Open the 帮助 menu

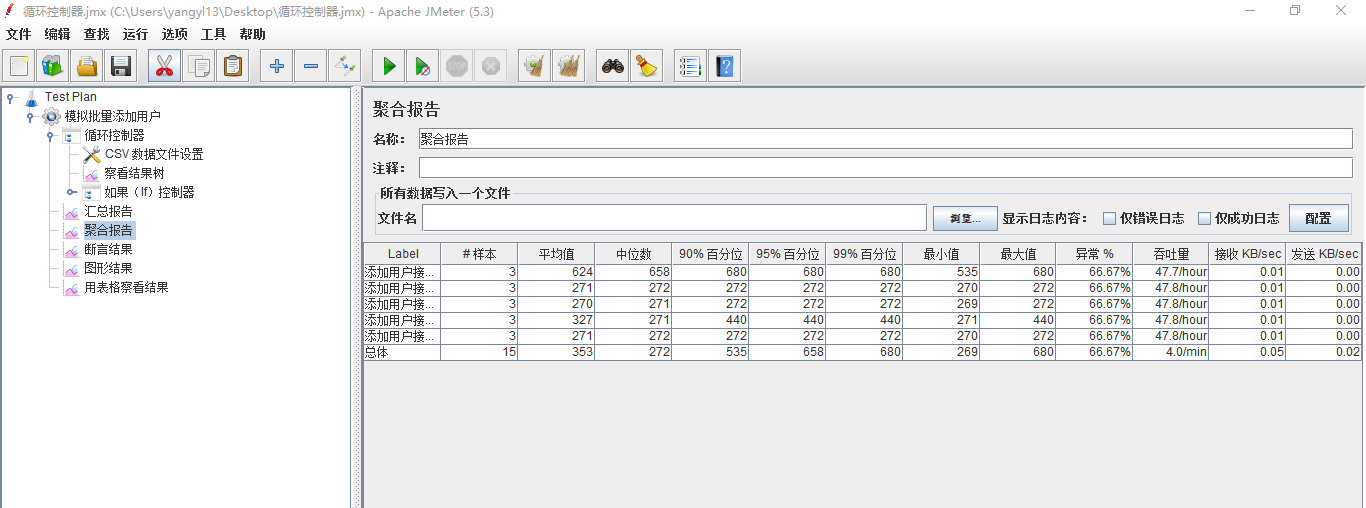[x=252, y=34]
